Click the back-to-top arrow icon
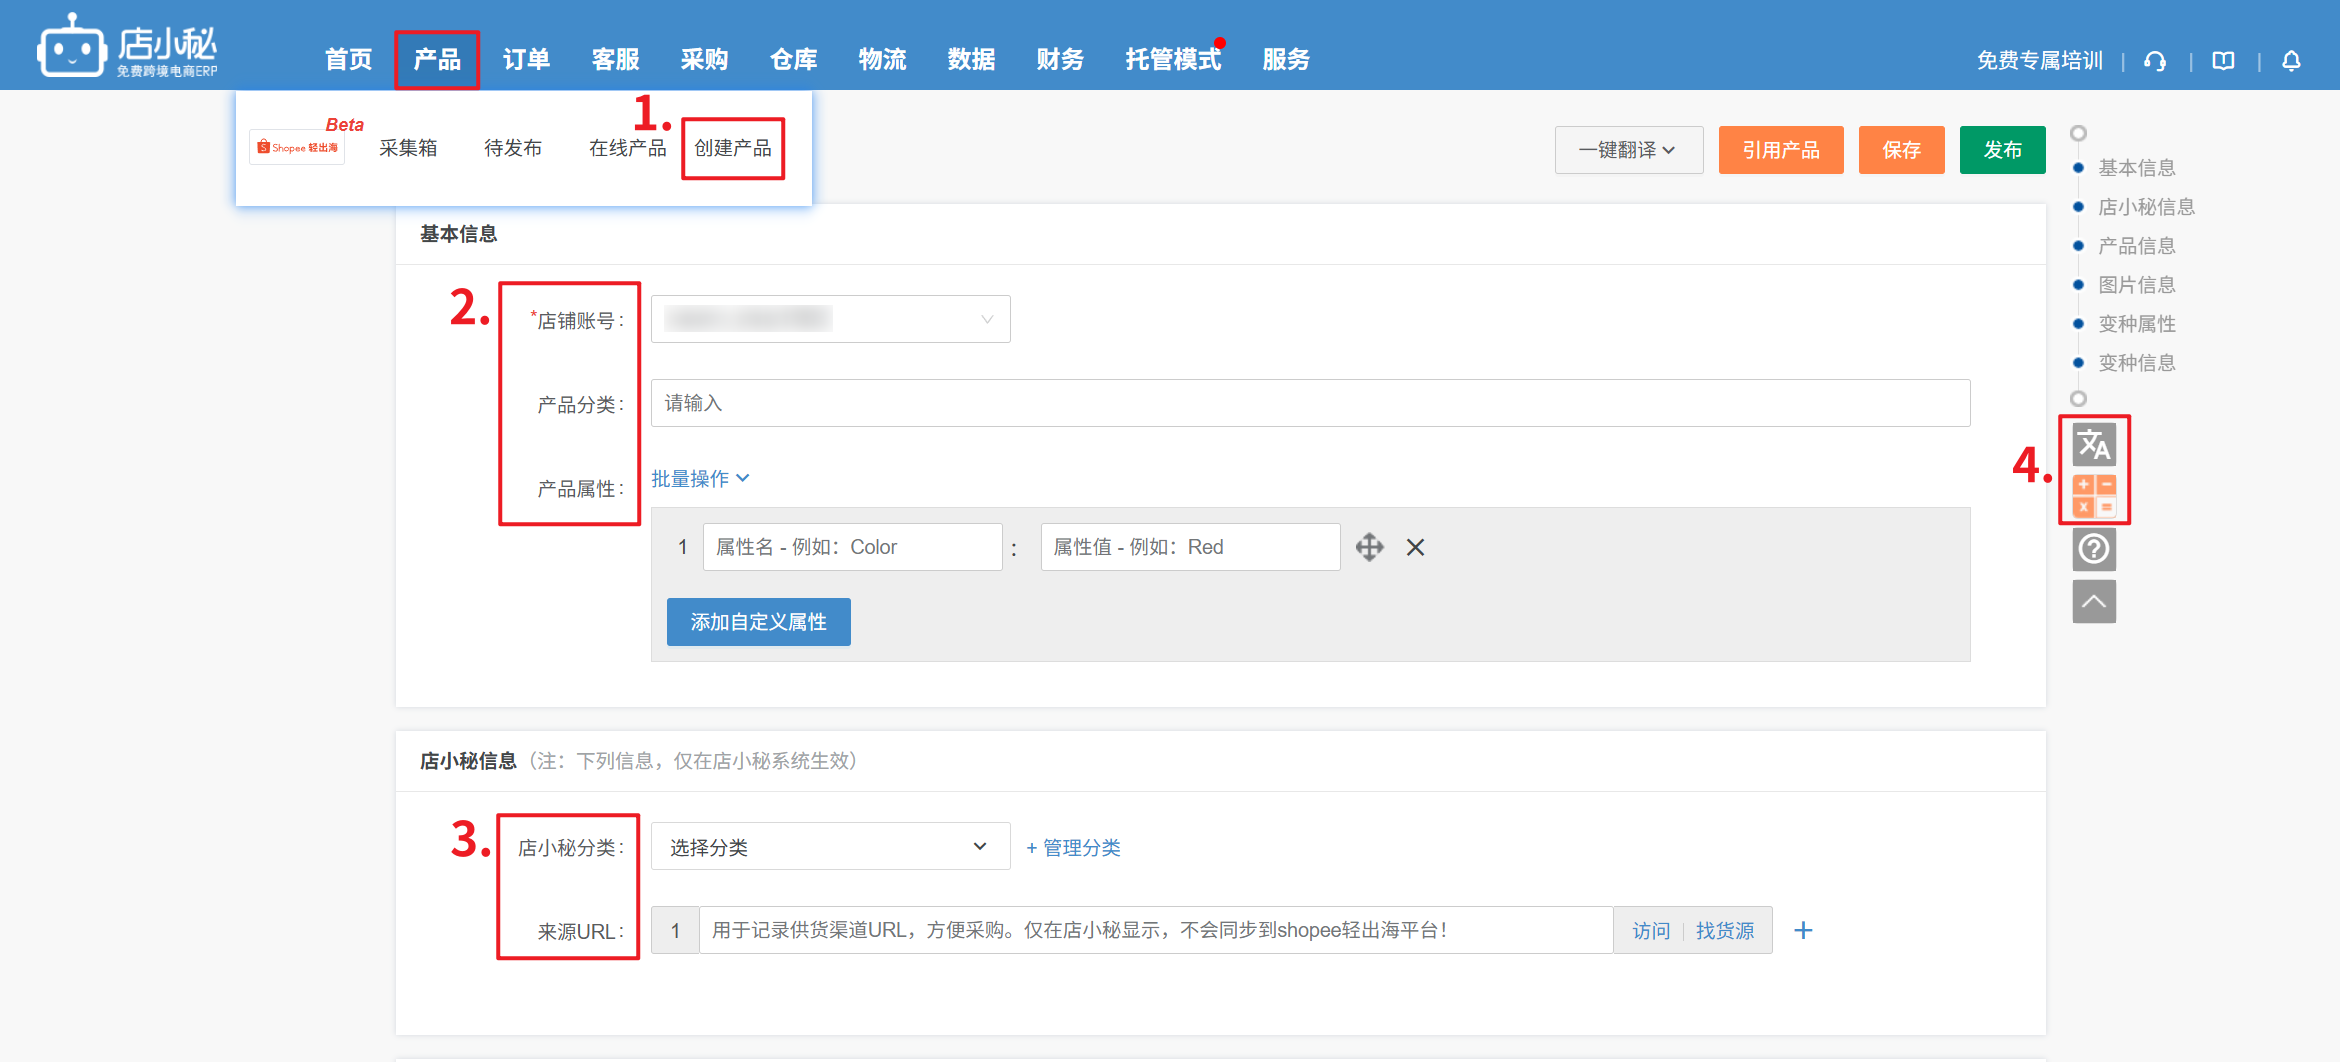The width and height of the screenshot is (2340, 1062). [2093, 602]
